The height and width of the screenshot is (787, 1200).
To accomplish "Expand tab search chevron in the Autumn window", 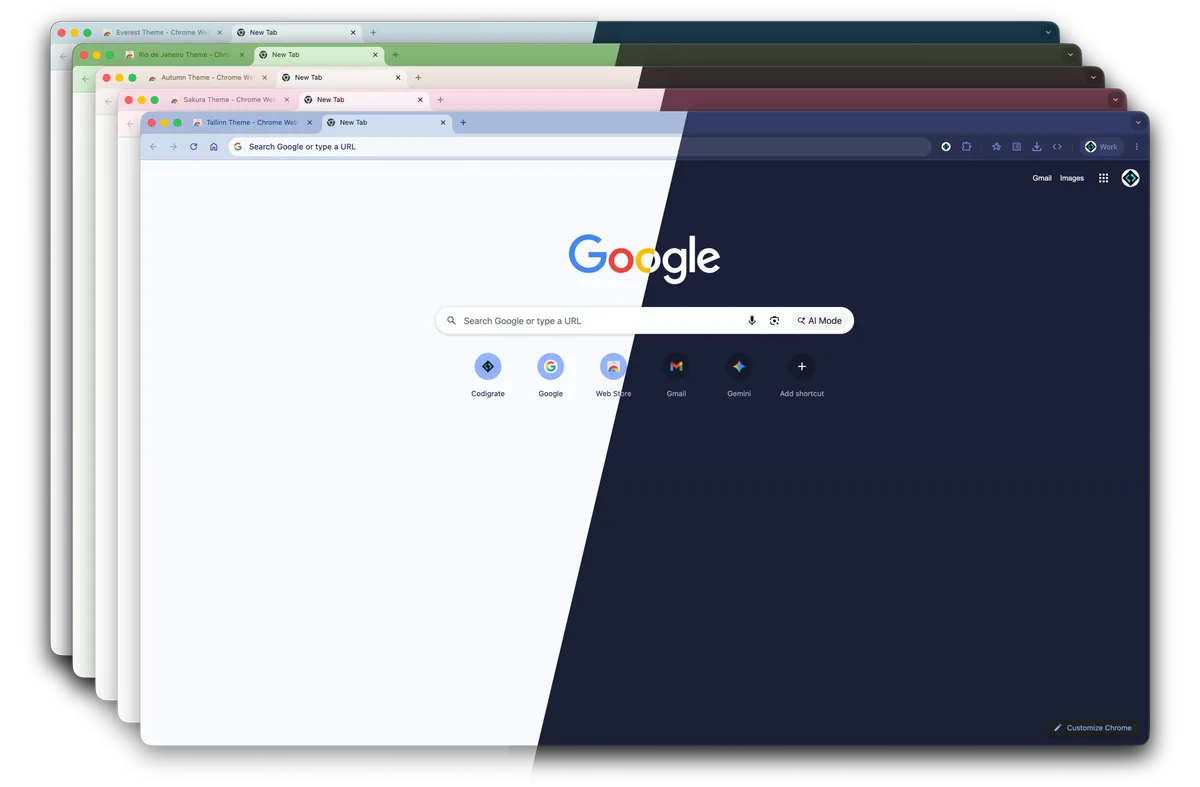I will [x=1093, y=78].
